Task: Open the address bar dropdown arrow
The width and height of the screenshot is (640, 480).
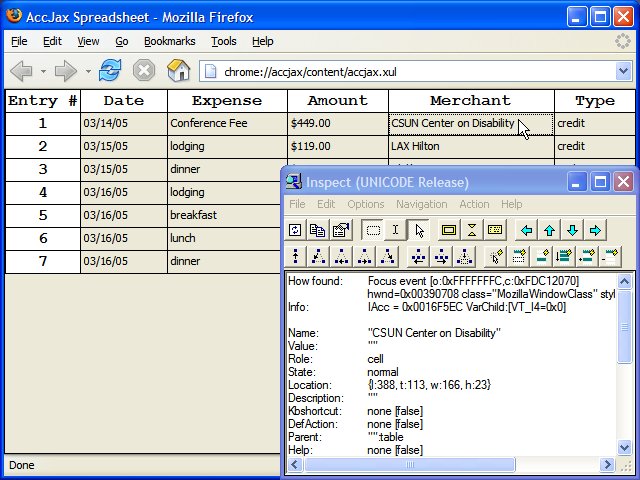Action: 622,71
